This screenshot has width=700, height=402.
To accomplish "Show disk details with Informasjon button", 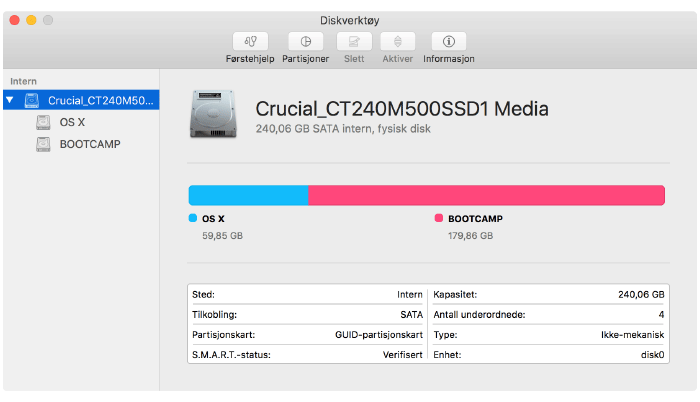I will tap(448, 42).
